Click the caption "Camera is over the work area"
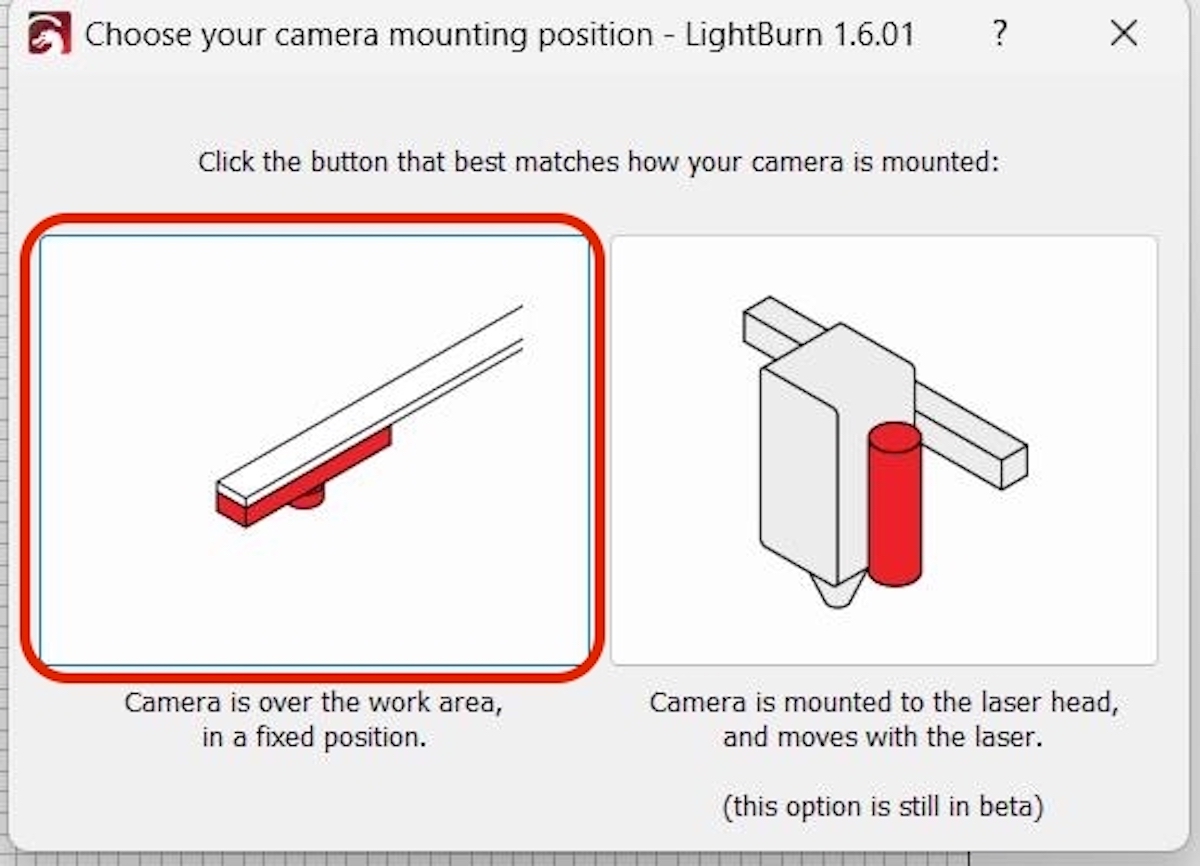 (313, 703)
